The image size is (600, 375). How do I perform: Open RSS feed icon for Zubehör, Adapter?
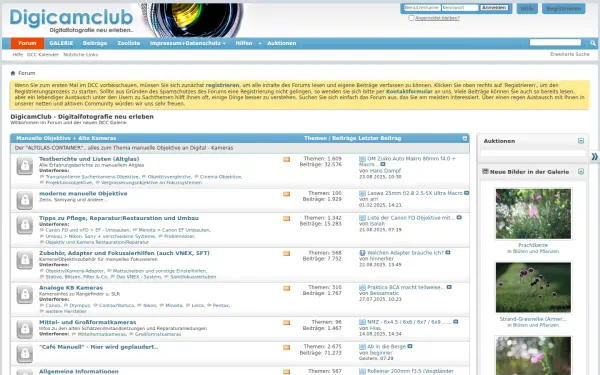286,253
